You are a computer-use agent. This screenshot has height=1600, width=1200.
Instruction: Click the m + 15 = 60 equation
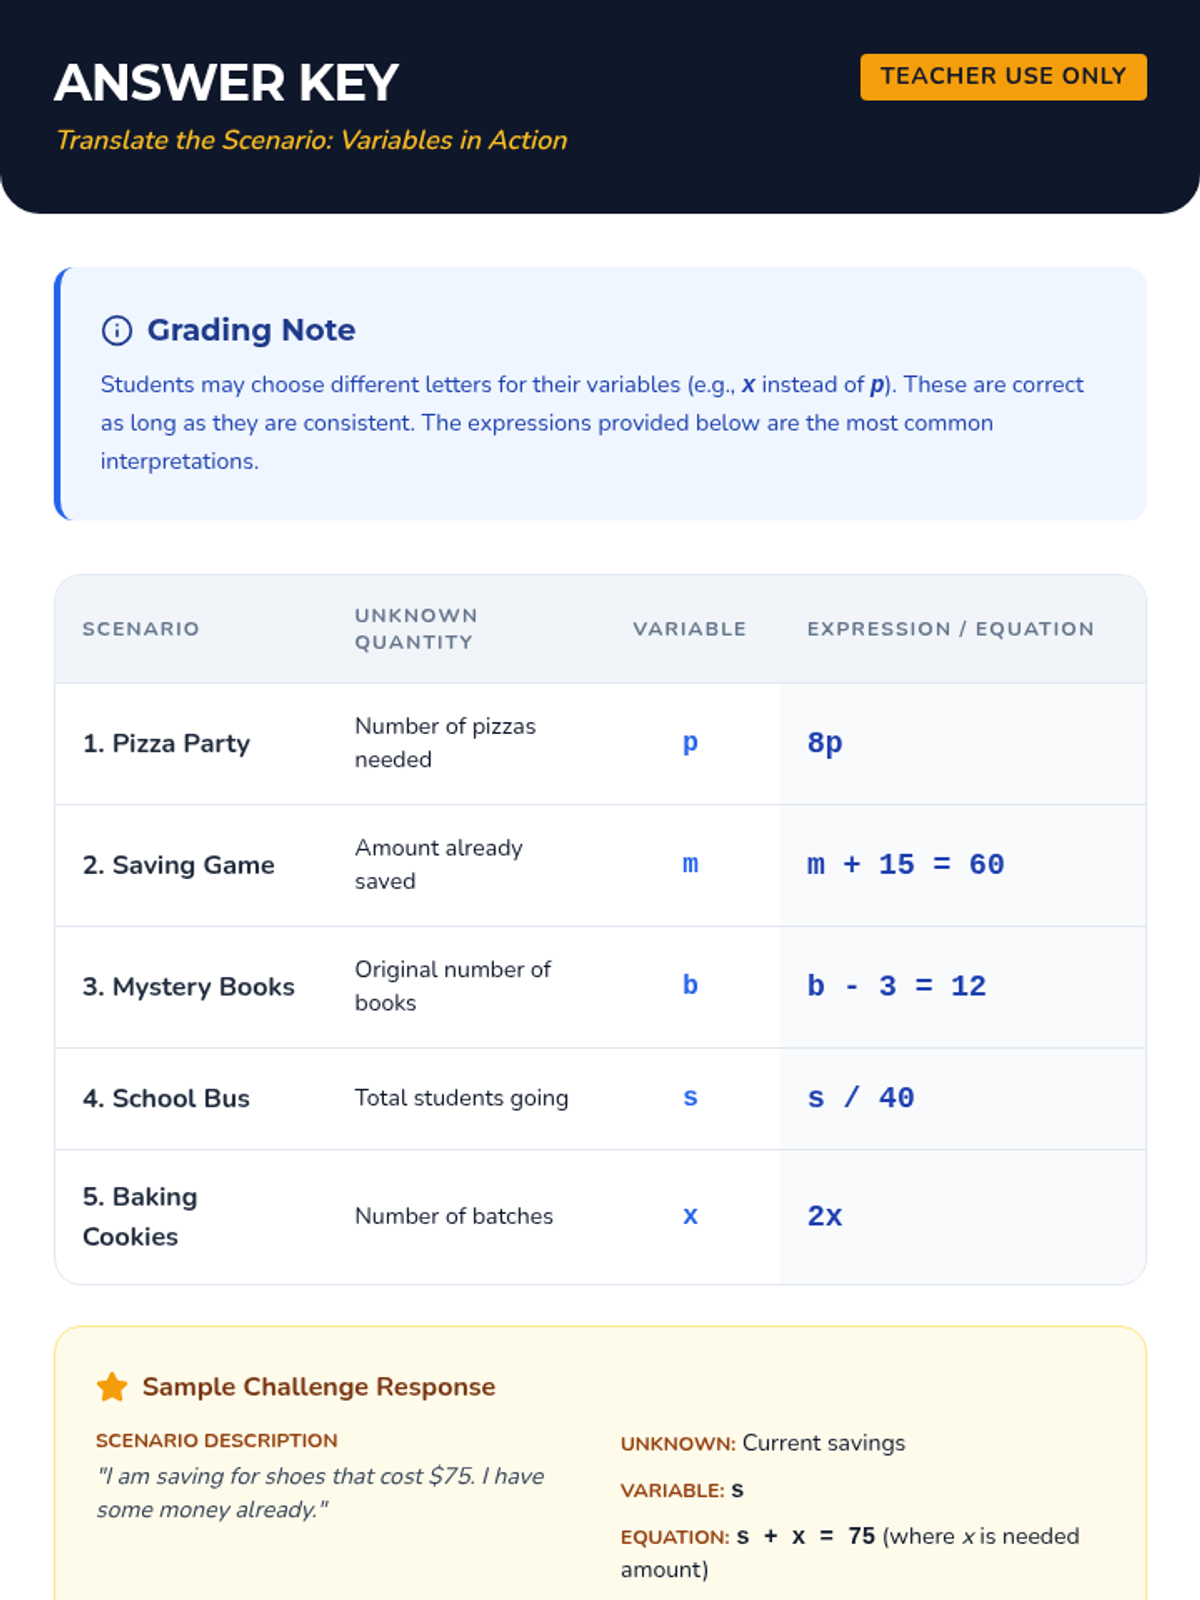[x=906, y=865]
